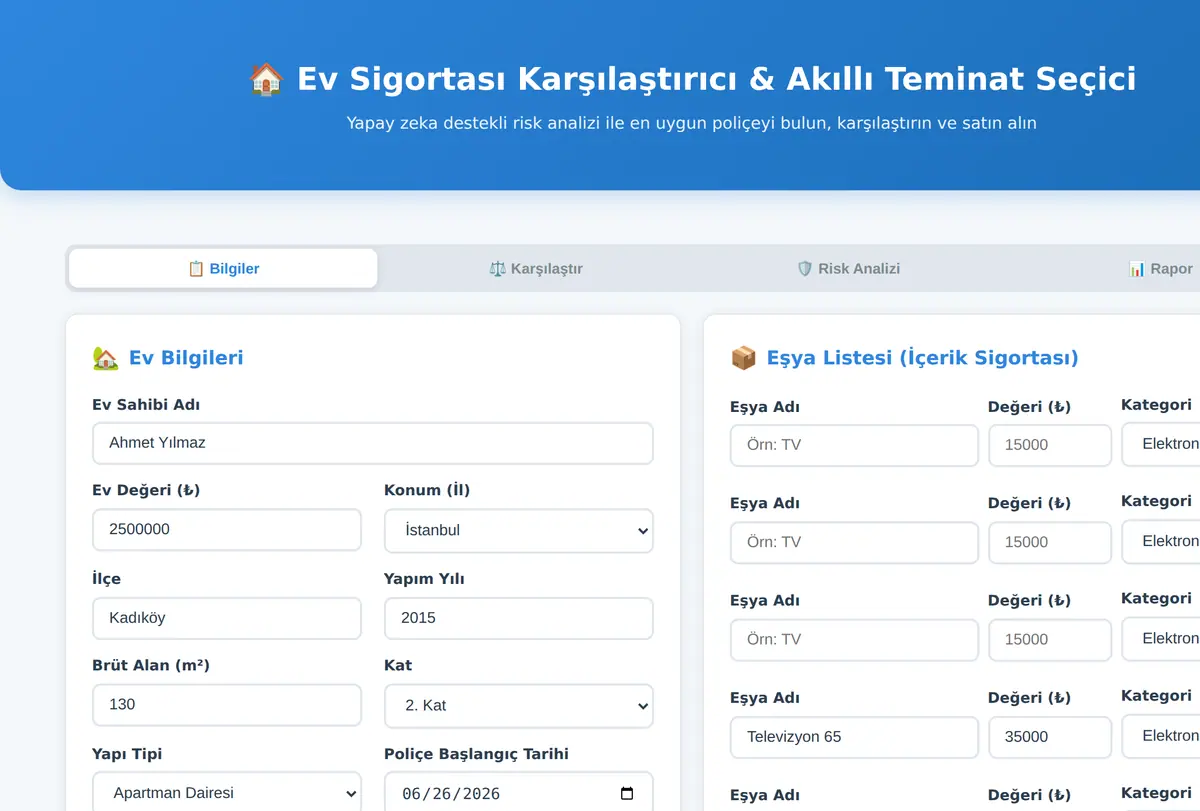Edit the Değeri field showing 35000
Screen dimensions: 1200x811
pos(1050,737)
